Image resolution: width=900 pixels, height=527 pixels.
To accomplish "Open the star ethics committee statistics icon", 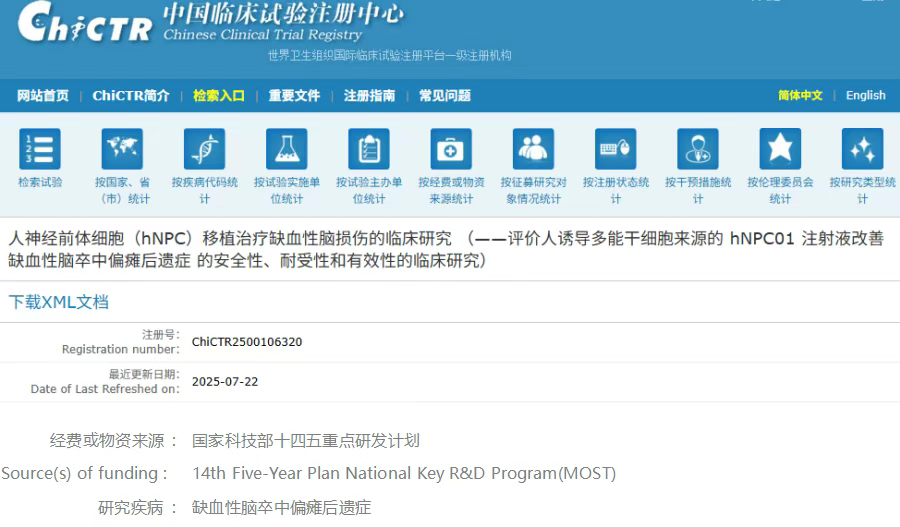I will (x=780, y=149).
